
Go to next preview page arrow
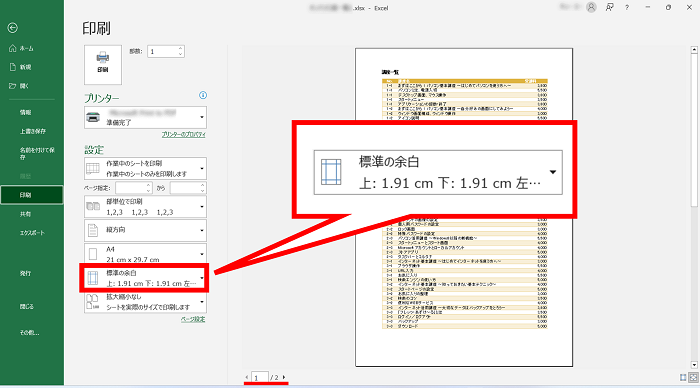pos(284,377)
